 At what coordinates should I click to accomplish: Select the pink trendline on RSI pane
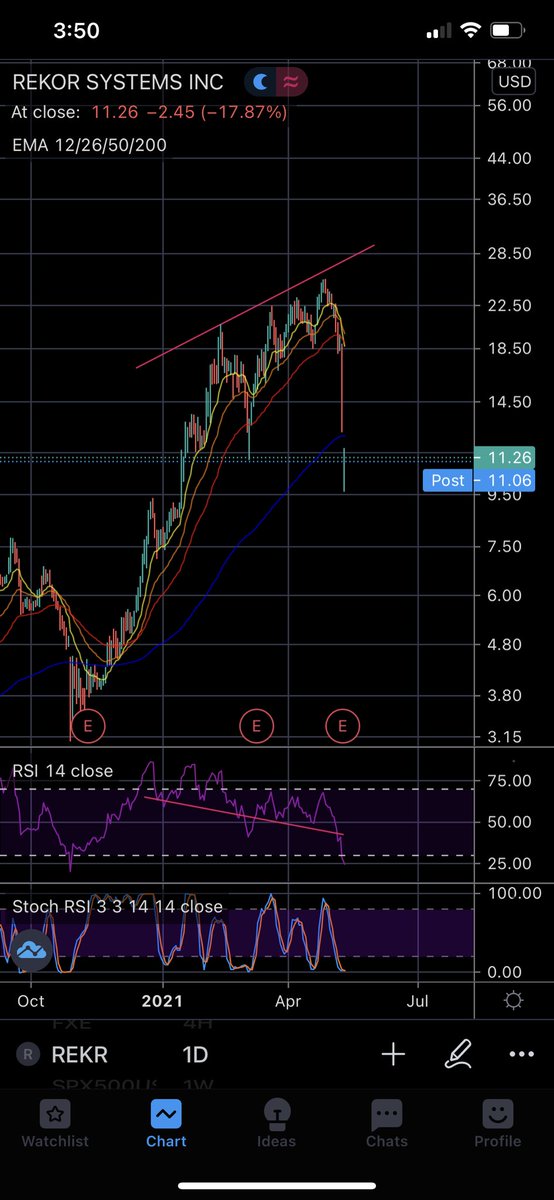pyautogui.click(x=243, y=815)
